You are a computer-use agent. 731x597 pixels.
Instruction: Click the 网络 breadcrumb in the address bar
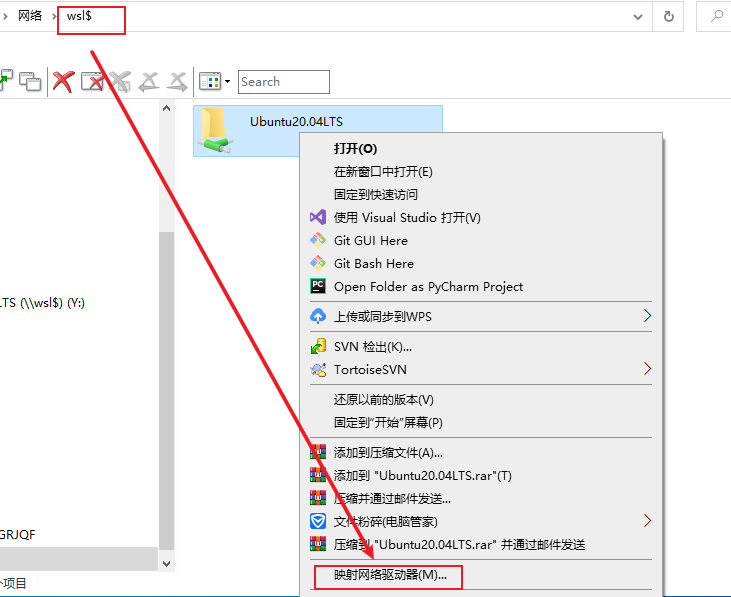pos(30,16)
